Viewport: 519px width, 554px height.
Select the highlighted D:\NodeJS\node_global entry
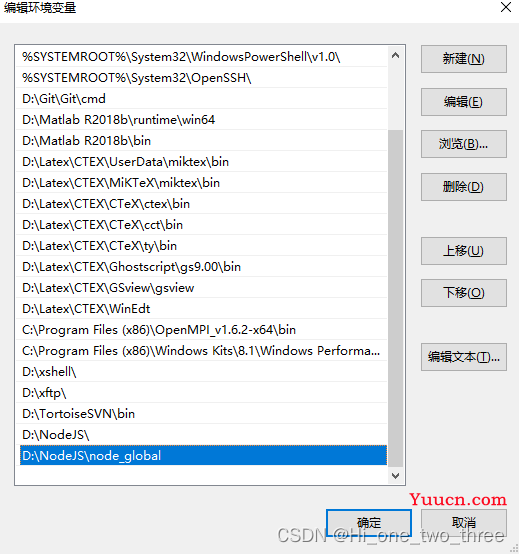(x=203, y=455)
